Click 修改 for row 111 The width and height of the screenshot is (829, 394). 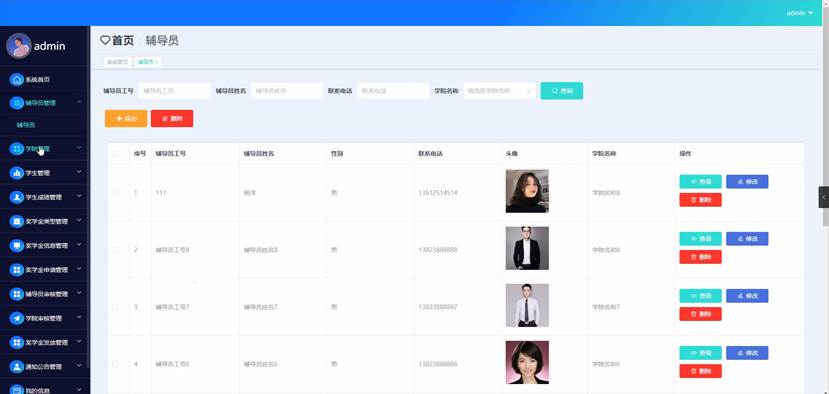pyautogui.click(x=747, y=181)
